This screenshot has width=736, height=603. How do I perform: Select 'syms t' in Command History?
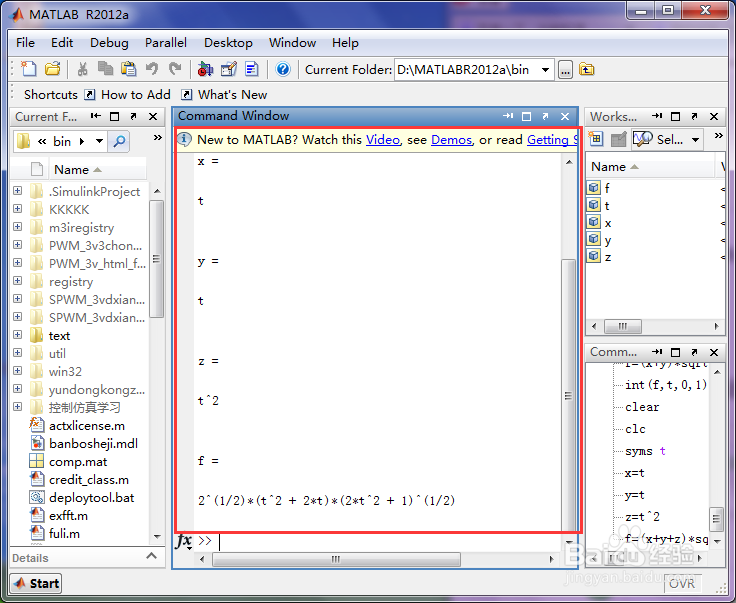click(x=645, y=451)
